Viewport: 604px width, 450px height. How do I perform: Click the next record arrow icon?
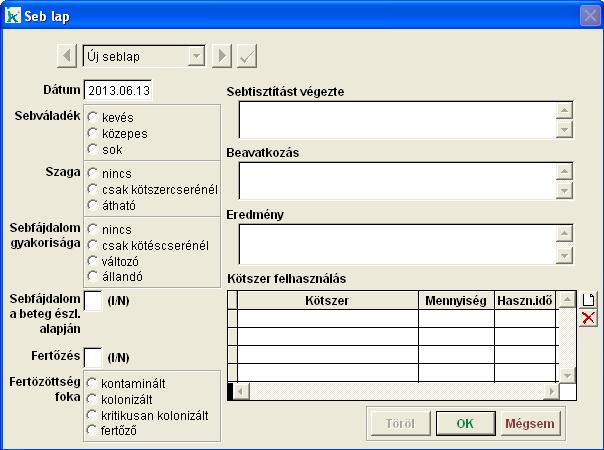222,56
